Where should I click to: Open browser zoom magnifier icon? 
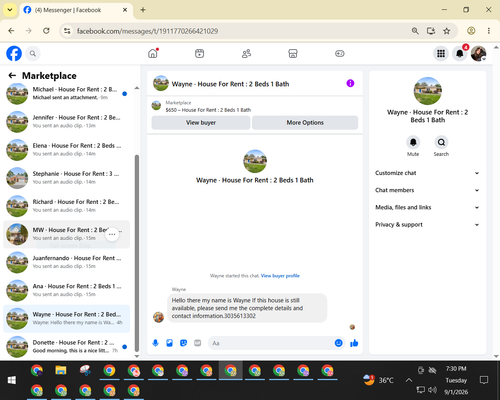point(415,31)
